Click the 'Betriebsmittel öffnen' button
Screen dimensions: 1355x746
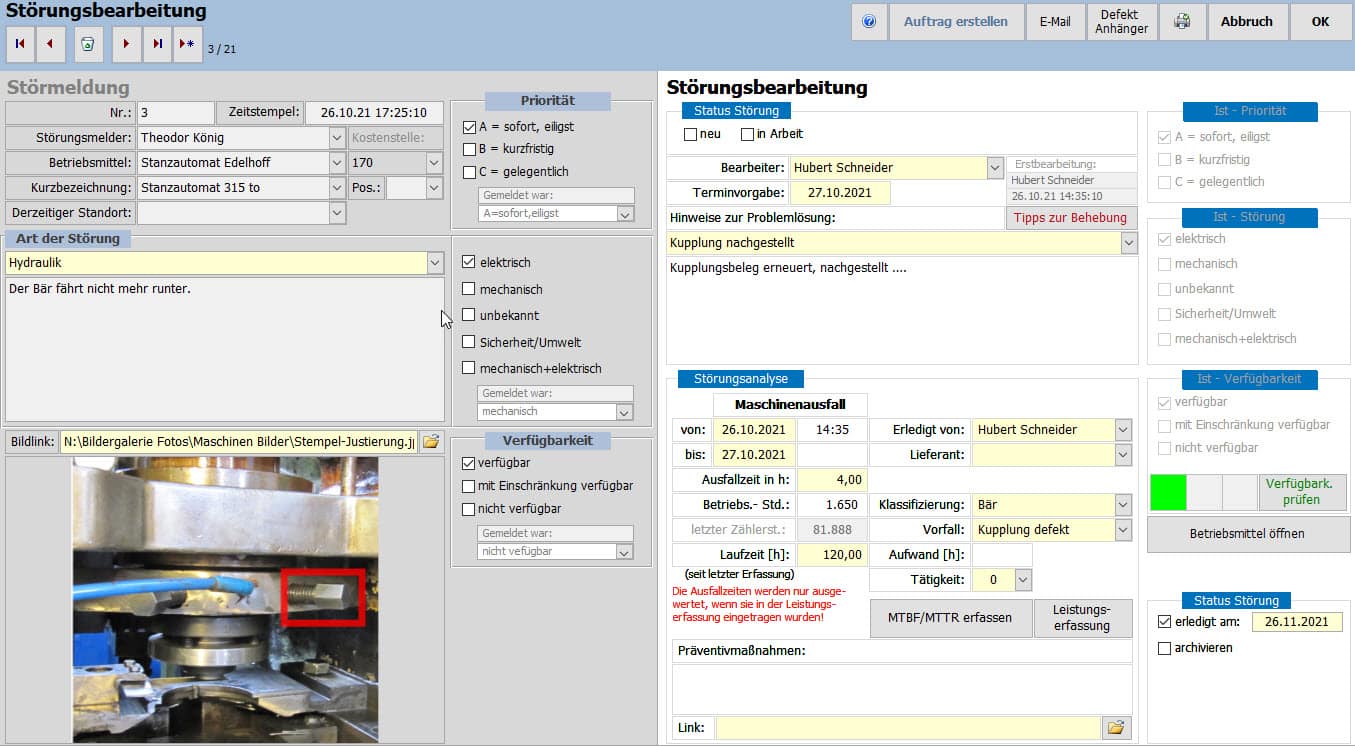(x=1247, y=534)
